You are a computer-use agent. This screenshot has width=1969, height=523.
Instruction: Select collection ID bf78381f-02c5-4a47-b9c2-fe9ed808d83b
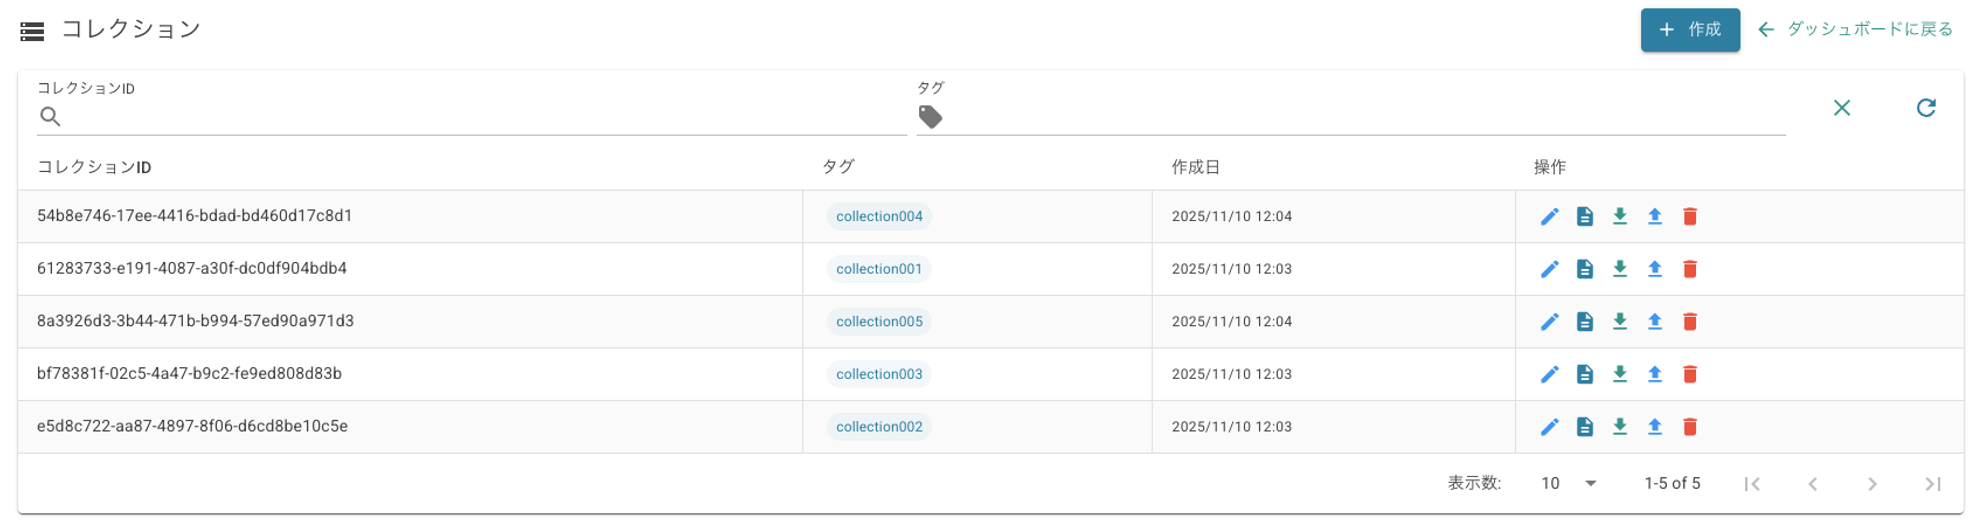pos(189,374)
